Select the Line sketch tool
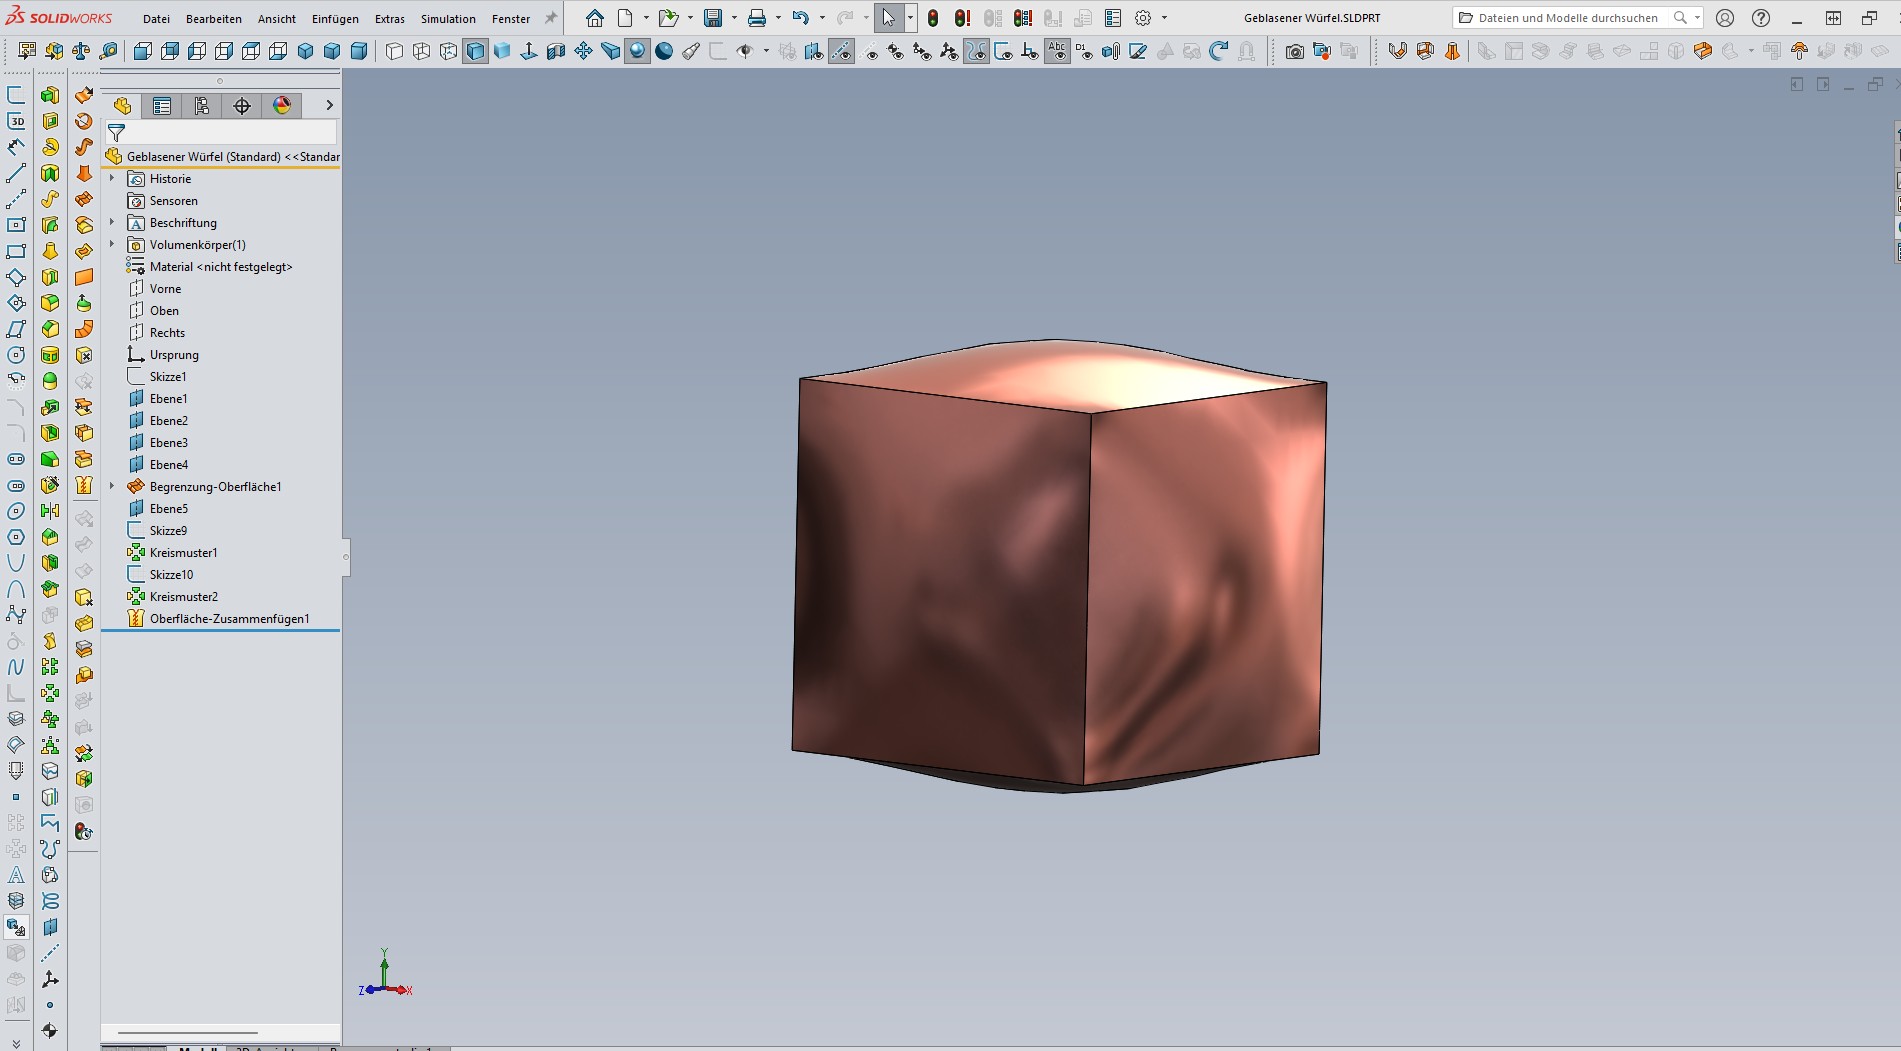 tap(16, 173)
